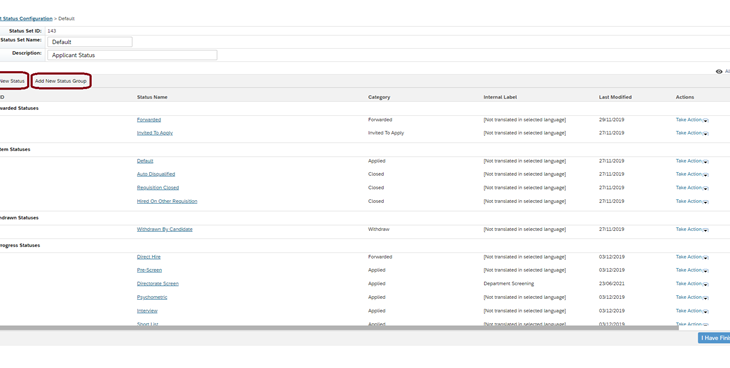Screen dimensions: 730x368
Task: Click the Internal Label column header
Action: [x=500, y=97]
